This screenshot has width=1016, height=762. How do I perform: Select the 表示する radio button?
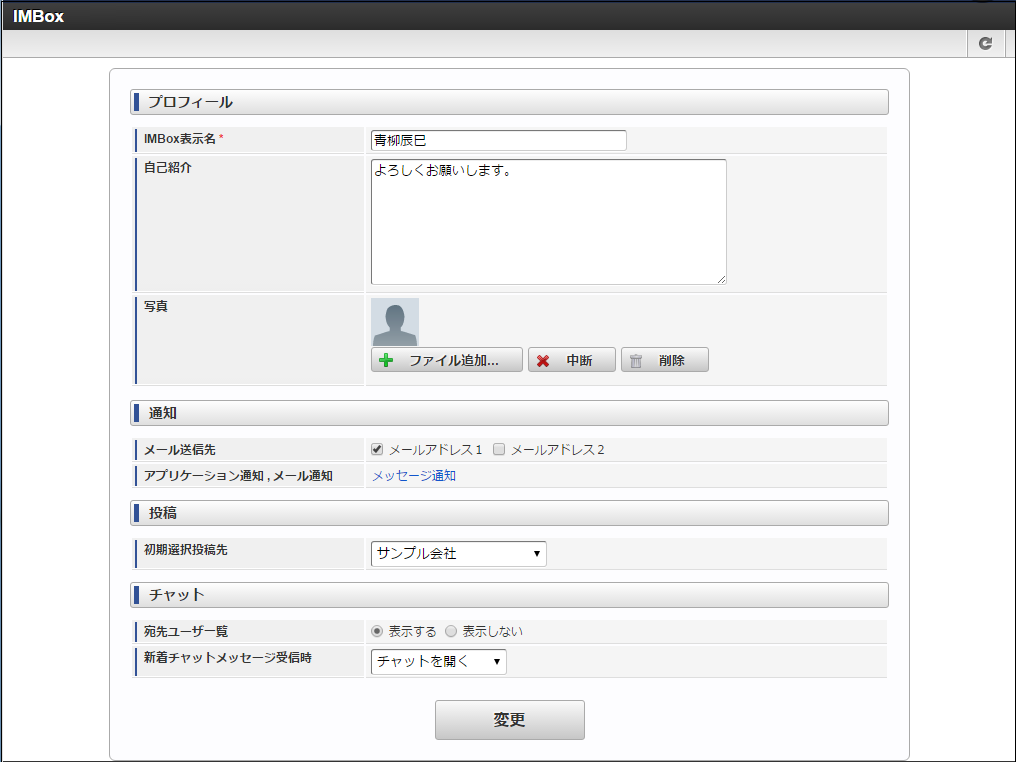(x=377, y=631)
